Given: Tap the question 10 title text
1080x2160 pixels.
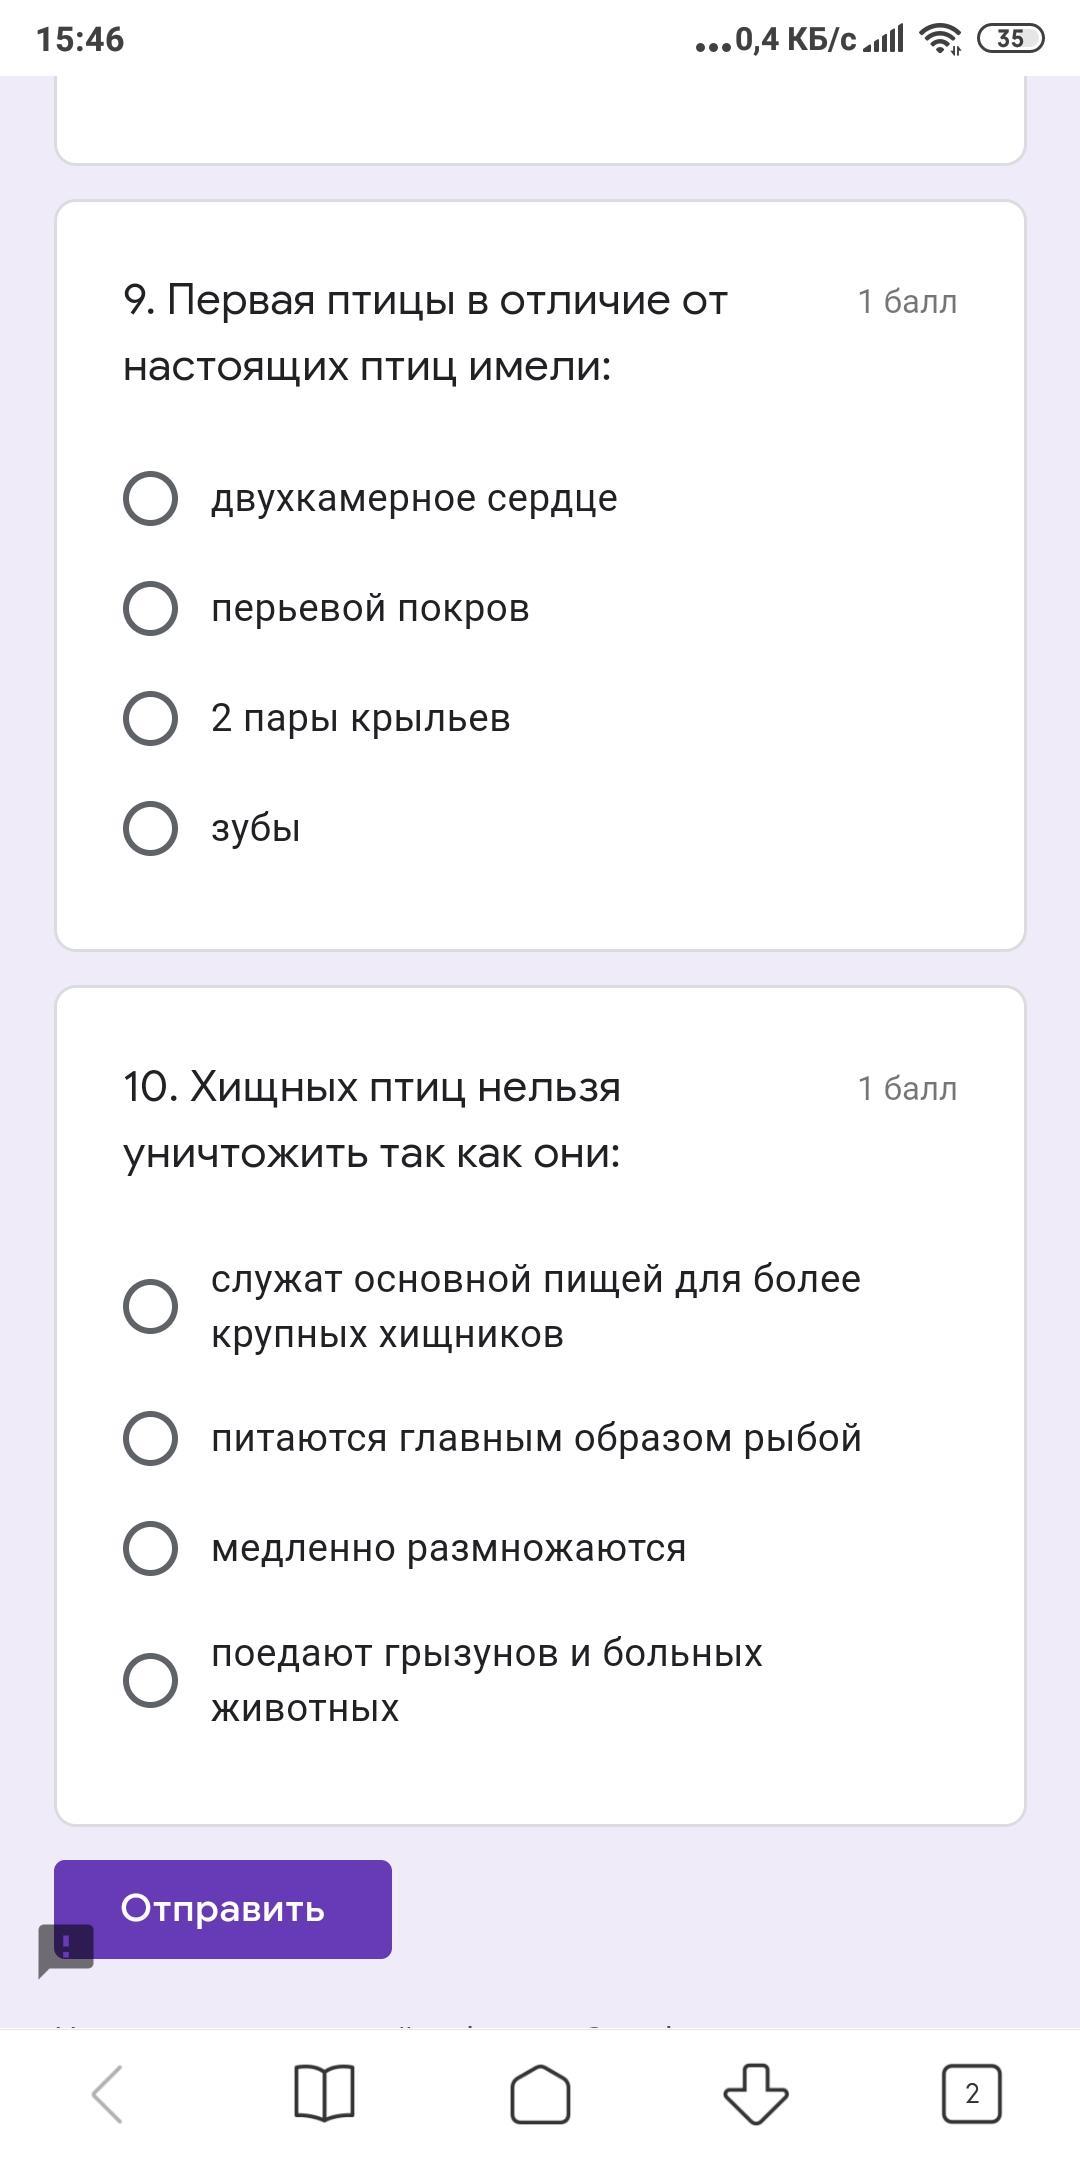Looking at the screenshot, I should 372,1120.
